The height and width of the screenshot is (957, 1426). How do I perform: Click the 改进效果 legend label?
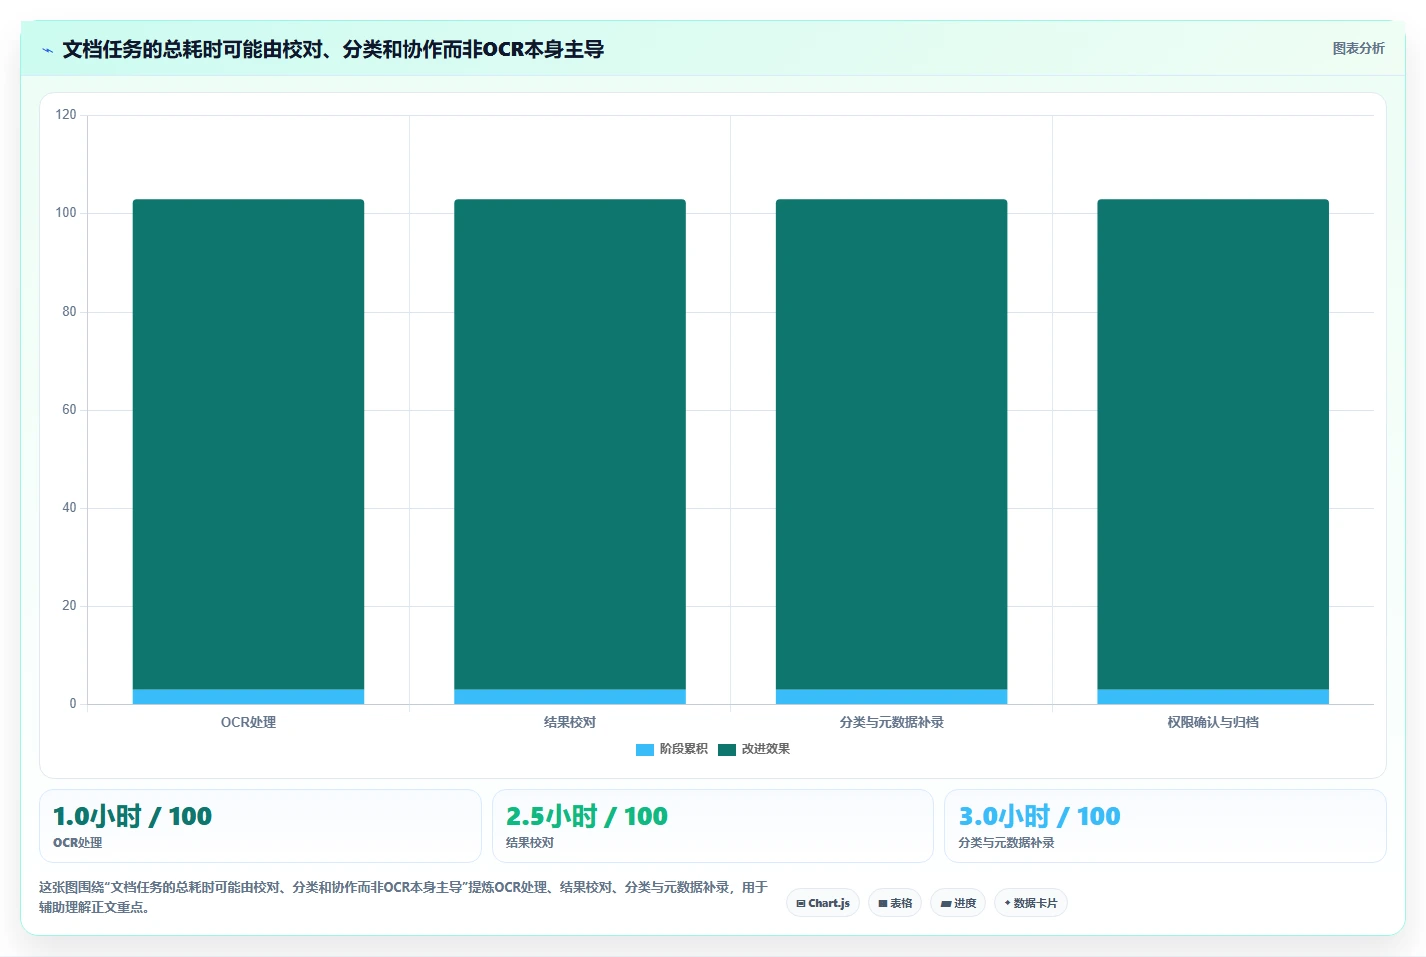(x=765, y=749)
